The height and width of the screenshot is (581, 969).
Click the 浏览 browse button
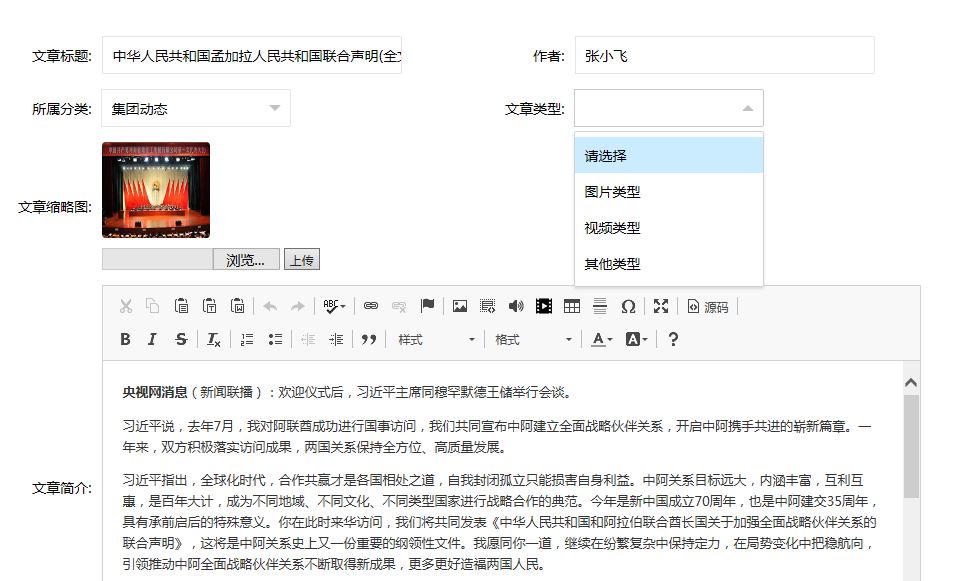pyautogui.click(x=246, y=260)
